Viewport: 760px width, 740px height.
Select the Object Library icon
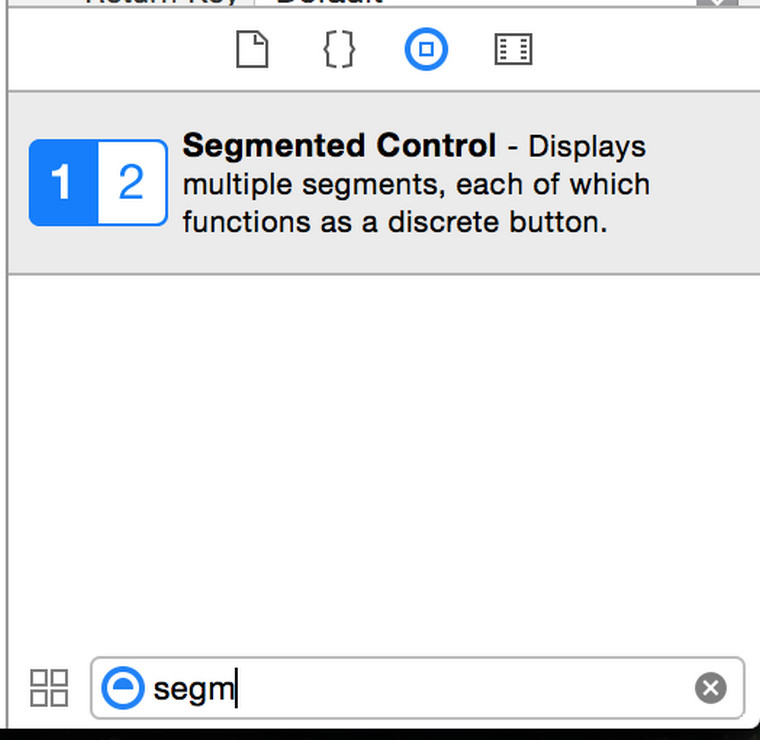click(426, 49)
